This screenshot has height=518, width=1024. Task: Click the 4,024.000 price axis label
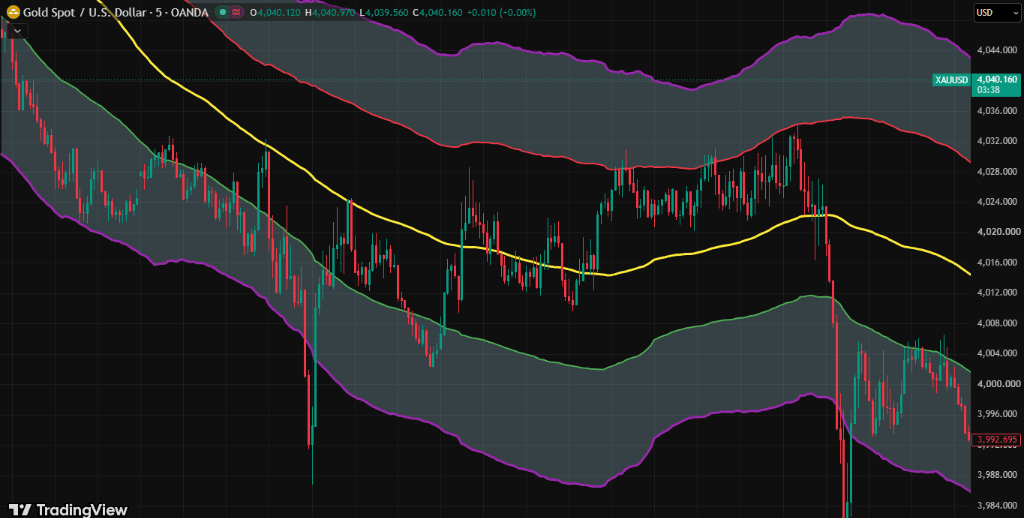997,202
